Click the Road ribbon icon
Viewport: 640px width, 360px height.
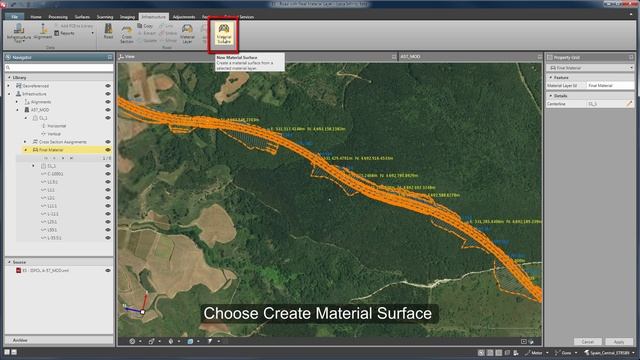108,32
